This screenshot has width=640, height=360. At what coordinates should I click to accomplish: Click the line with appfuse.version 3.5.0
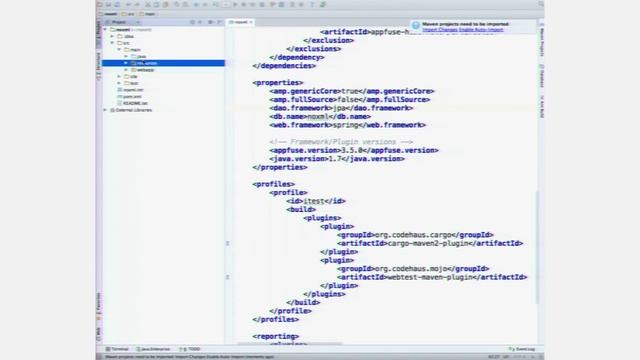353,150
